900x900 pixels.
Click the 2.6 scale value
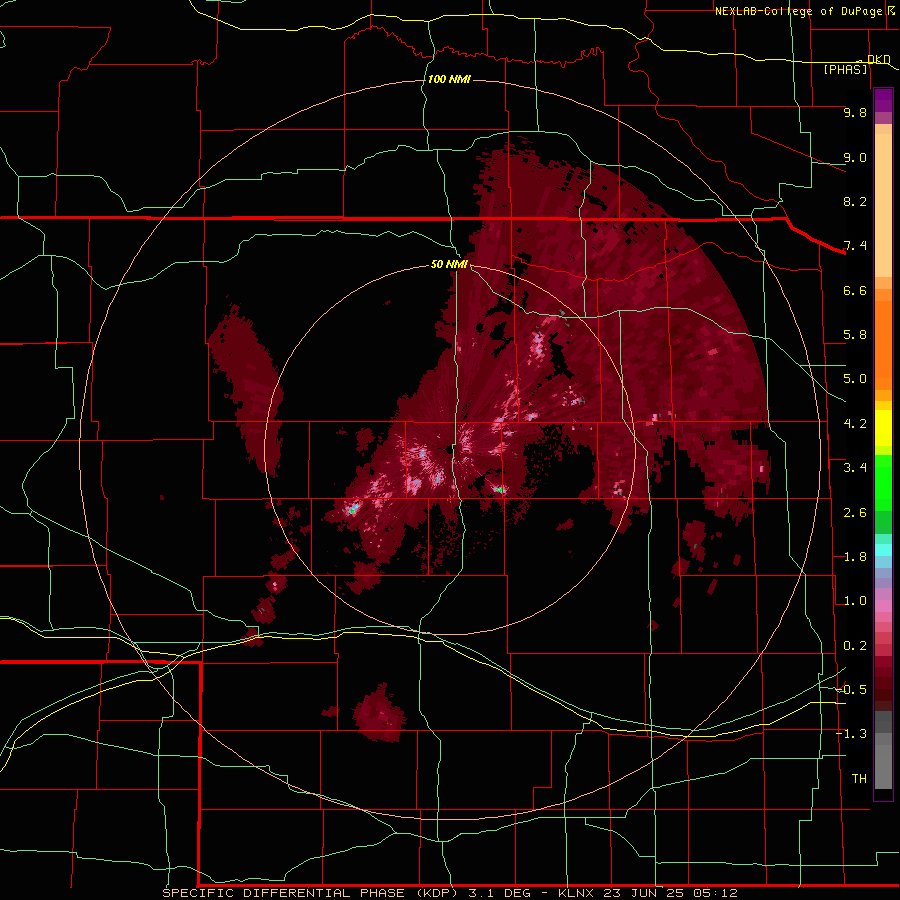pyautogui.click(x=855, y=513)
